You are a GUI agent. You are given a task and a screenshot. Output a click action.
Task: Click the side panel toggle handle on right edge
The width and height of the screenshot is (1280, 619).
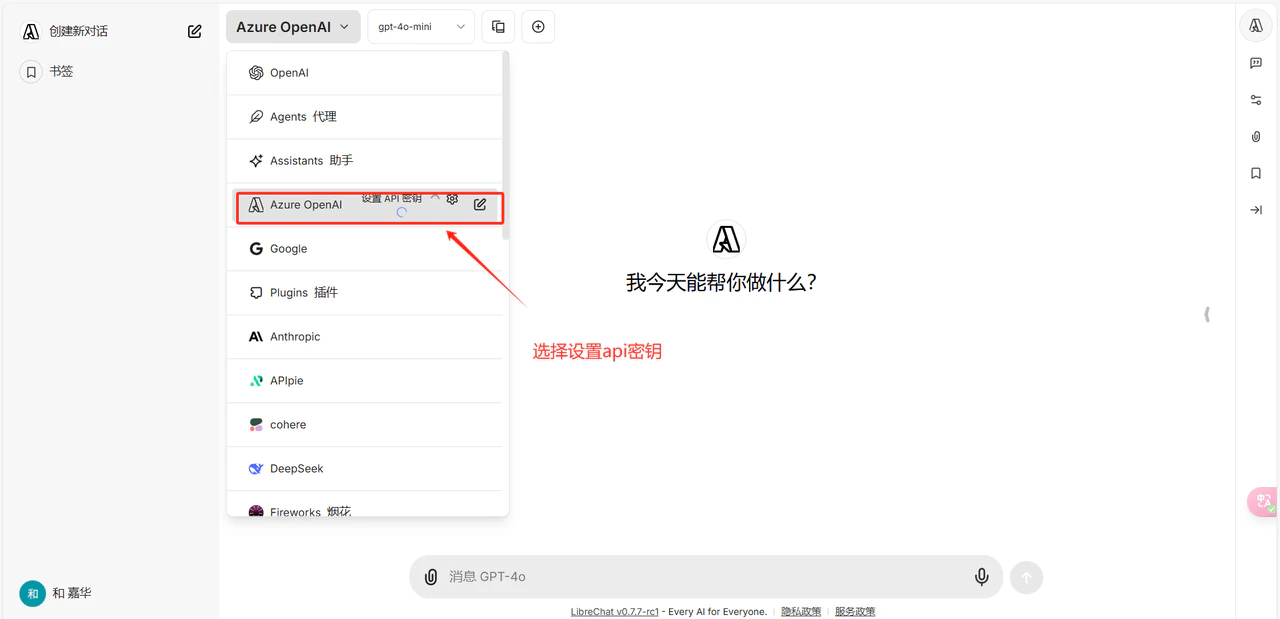pyautogui.click(x=1208, y=314)
